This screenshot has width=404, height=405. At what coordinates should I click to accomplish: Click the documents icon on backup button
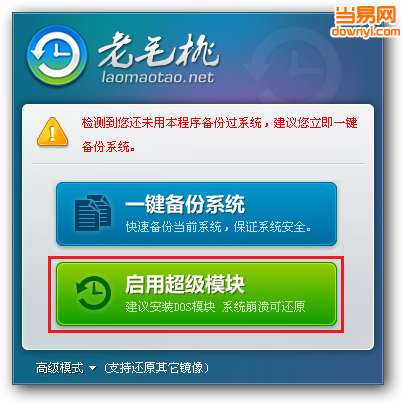tap(93, 213)
